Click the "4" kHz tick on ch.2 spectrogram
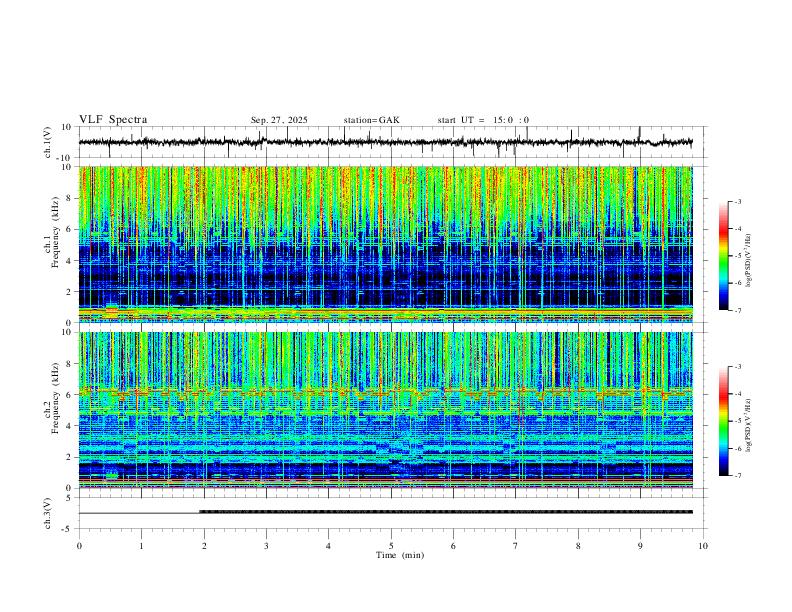This screenshot has width=792, height=612. click(x=70, y=426)
